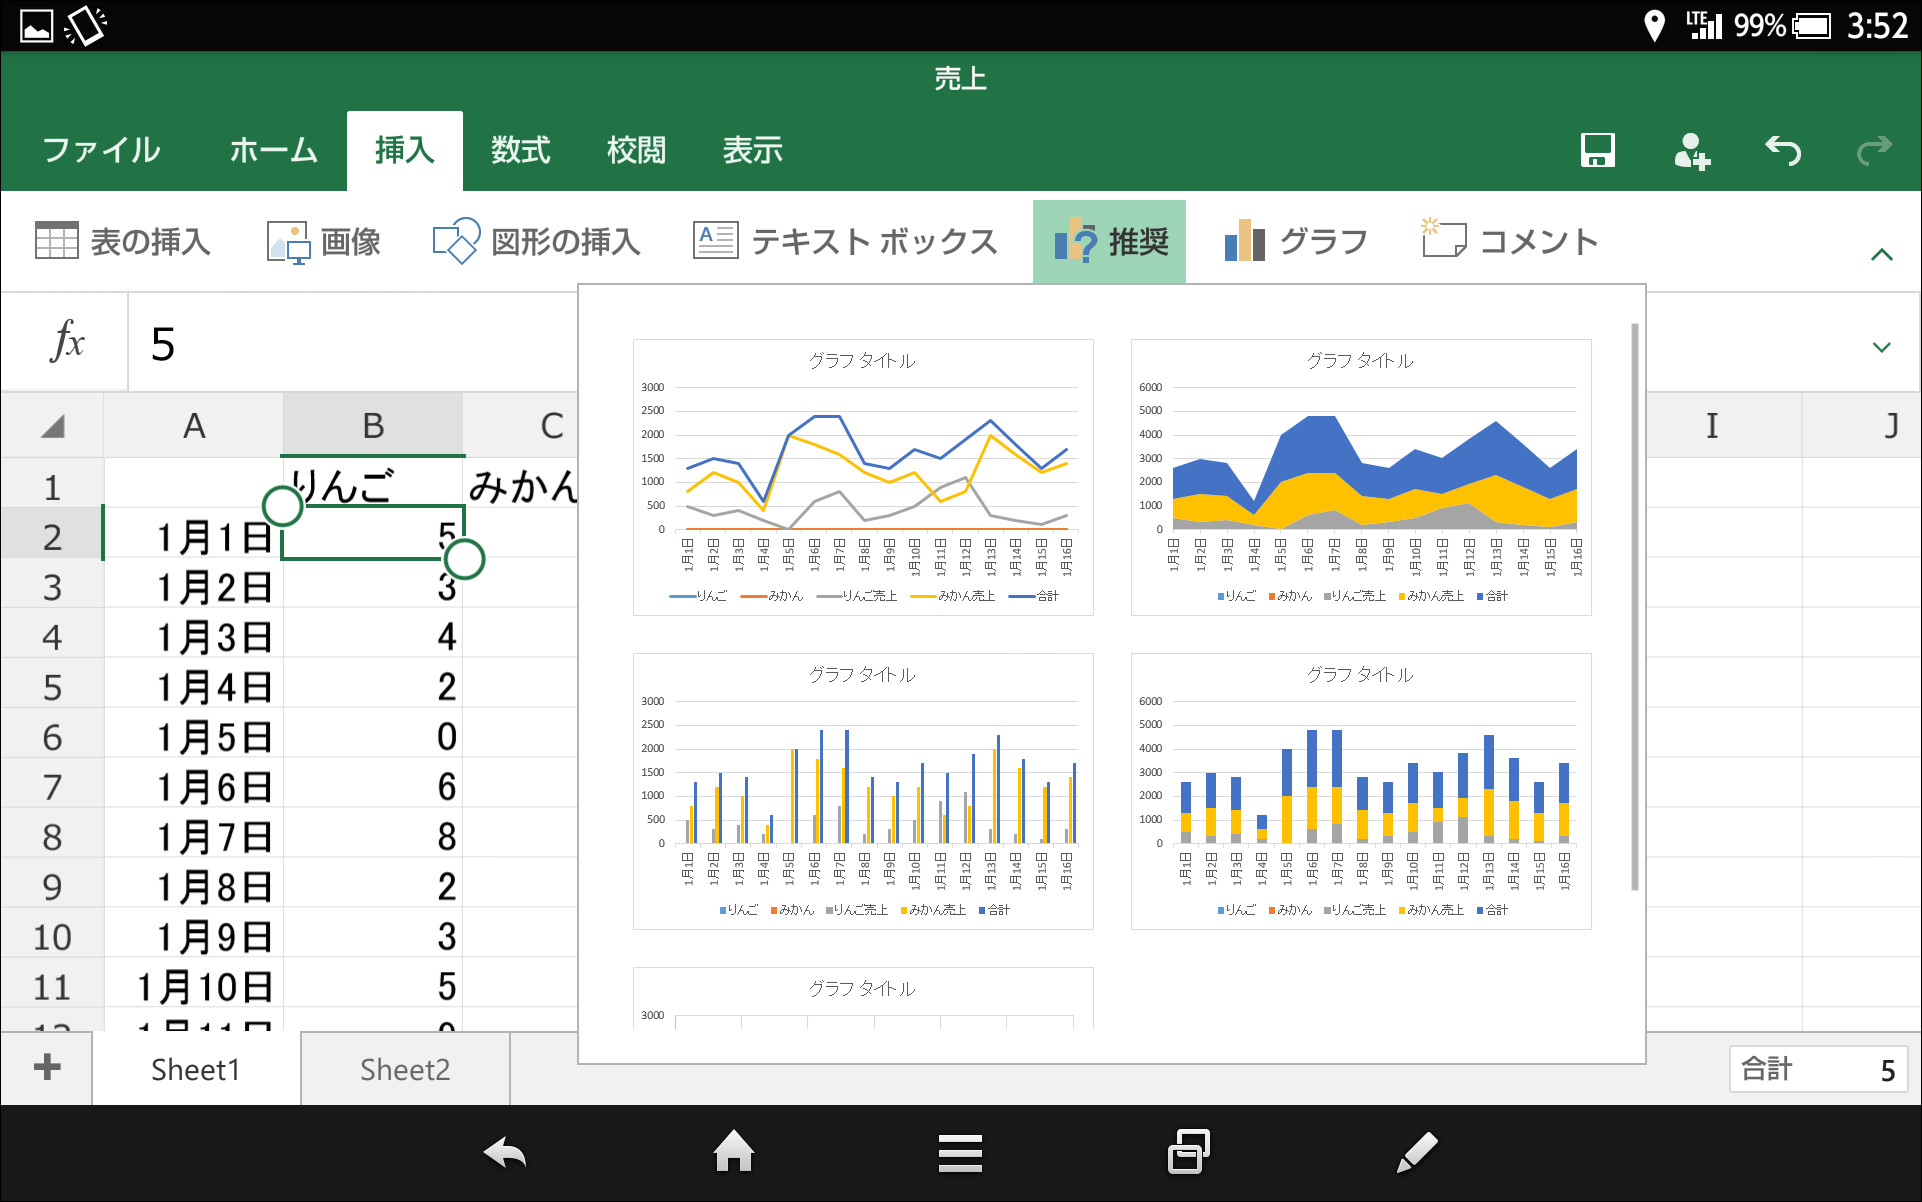Expand the formula bar chevron
The height and width of the screenshot is (1202, 1922).
click(x=1881, y=347)
